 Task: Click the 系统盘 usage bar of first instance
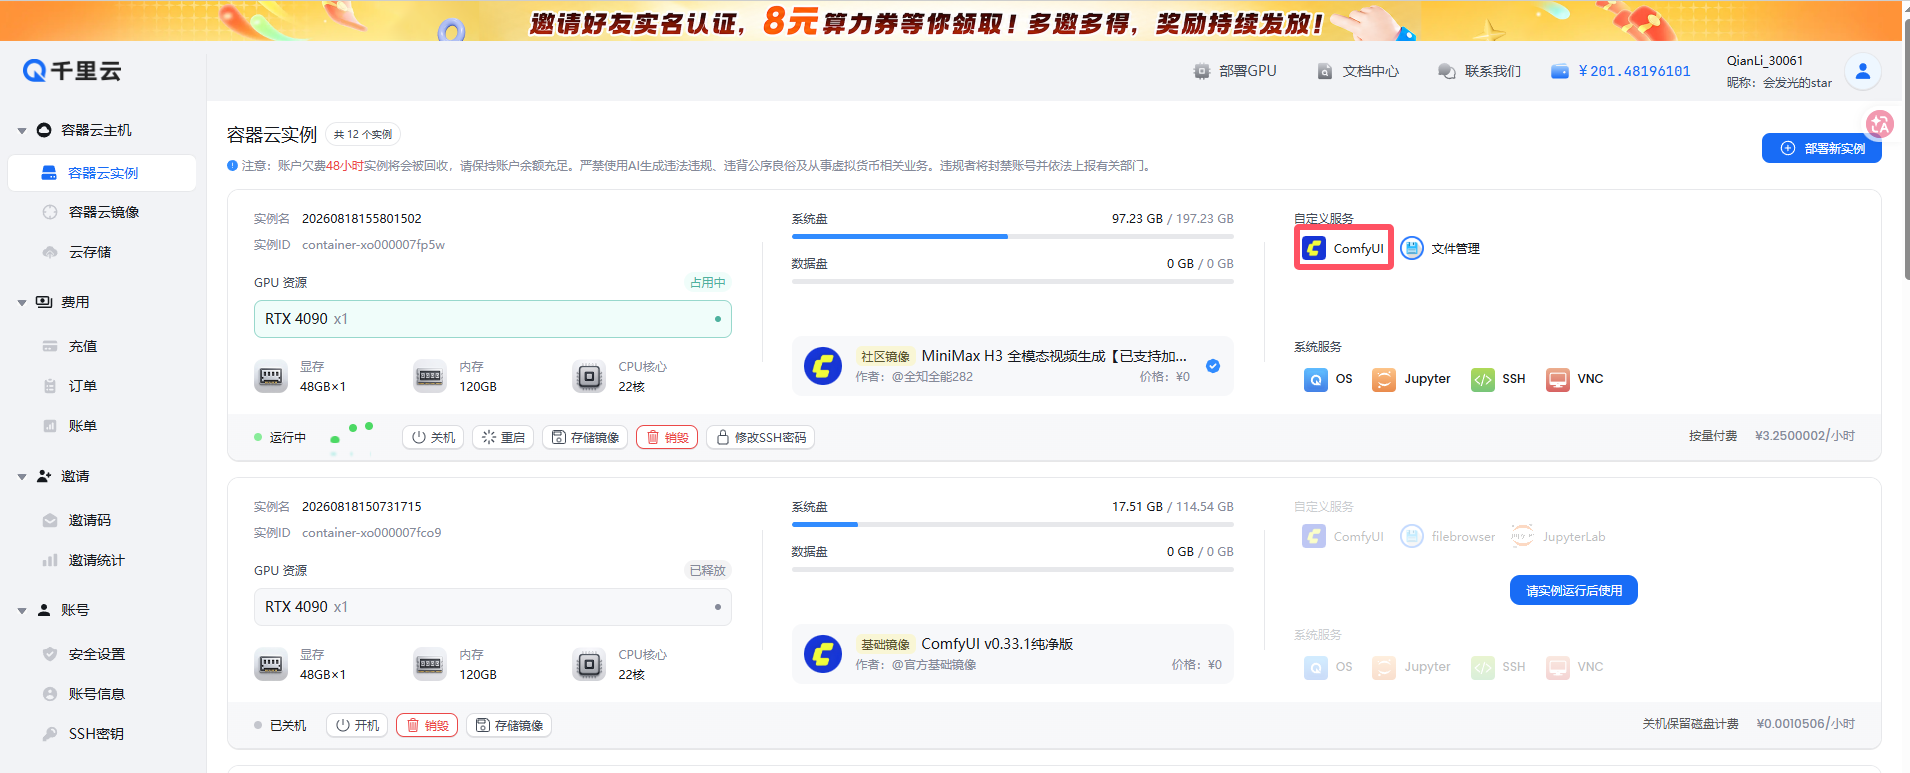click(x=1012, y=236)
